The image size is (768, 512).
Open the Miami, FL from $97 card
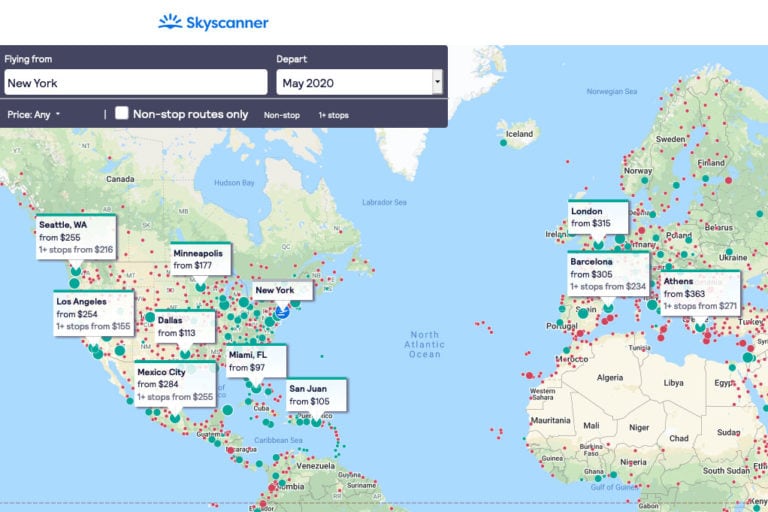pyautogui.click(x=256, y=361)
